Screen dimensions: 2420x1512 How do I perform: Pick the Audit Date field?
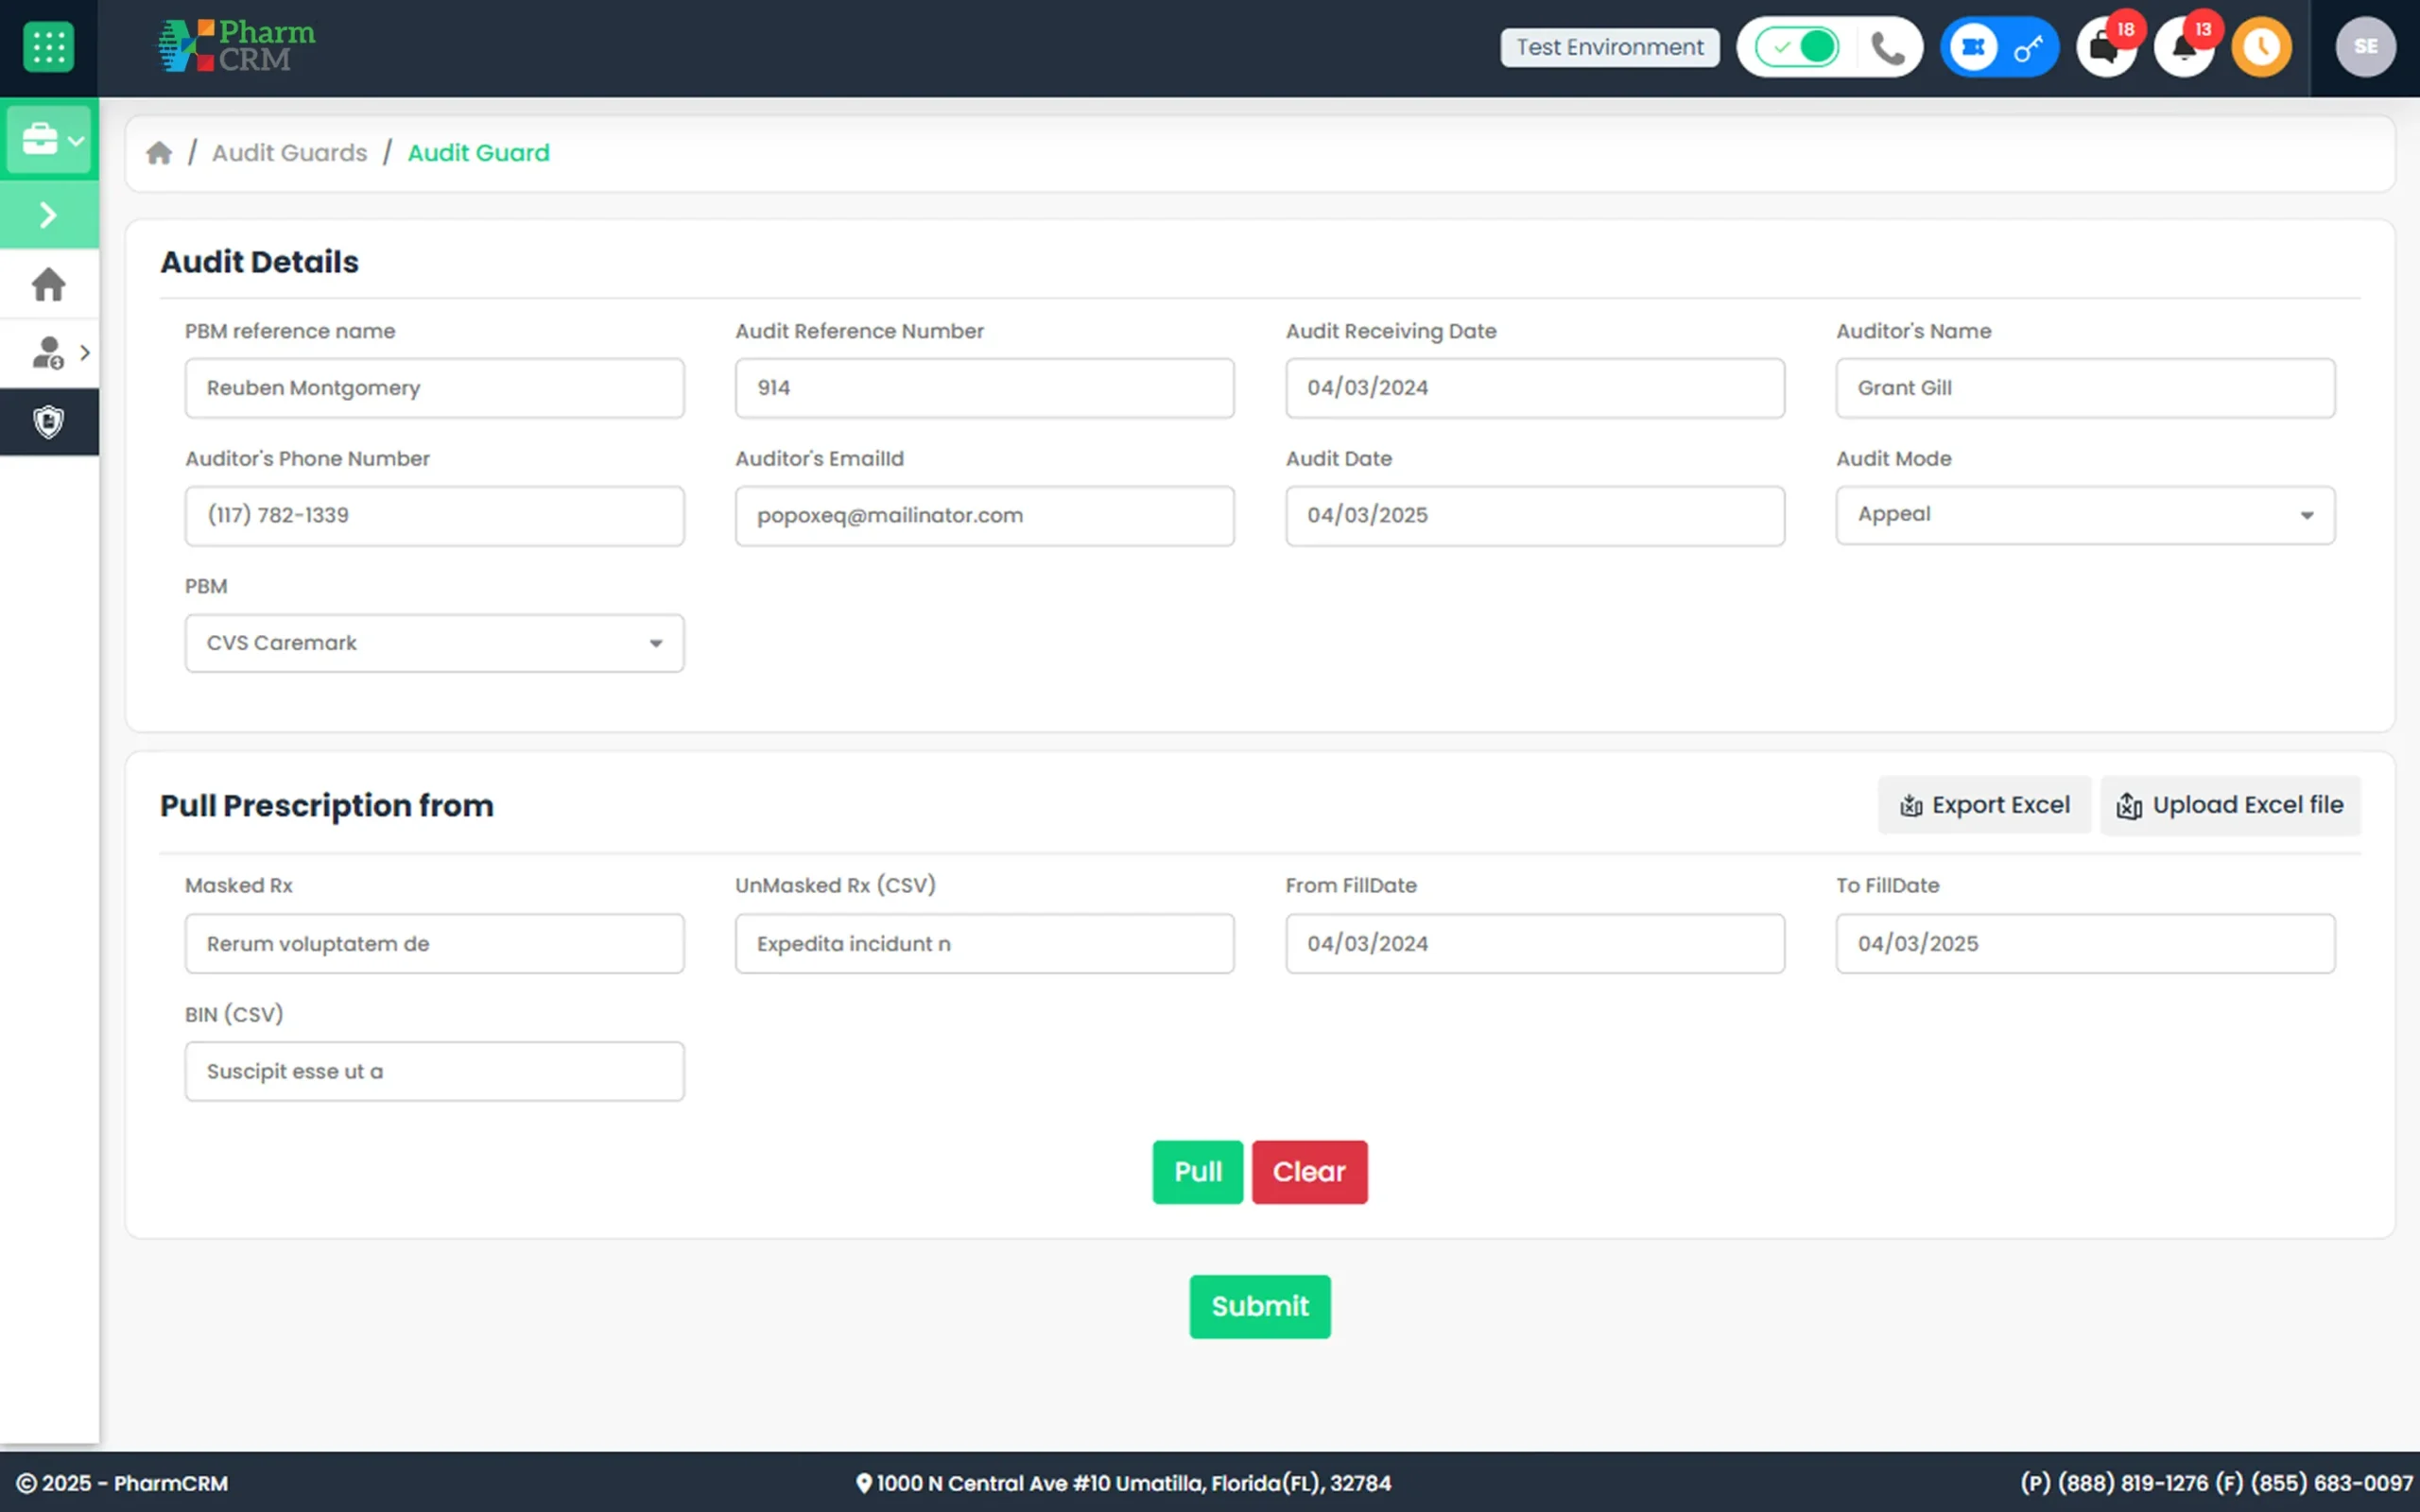[x=1535, y=515]
